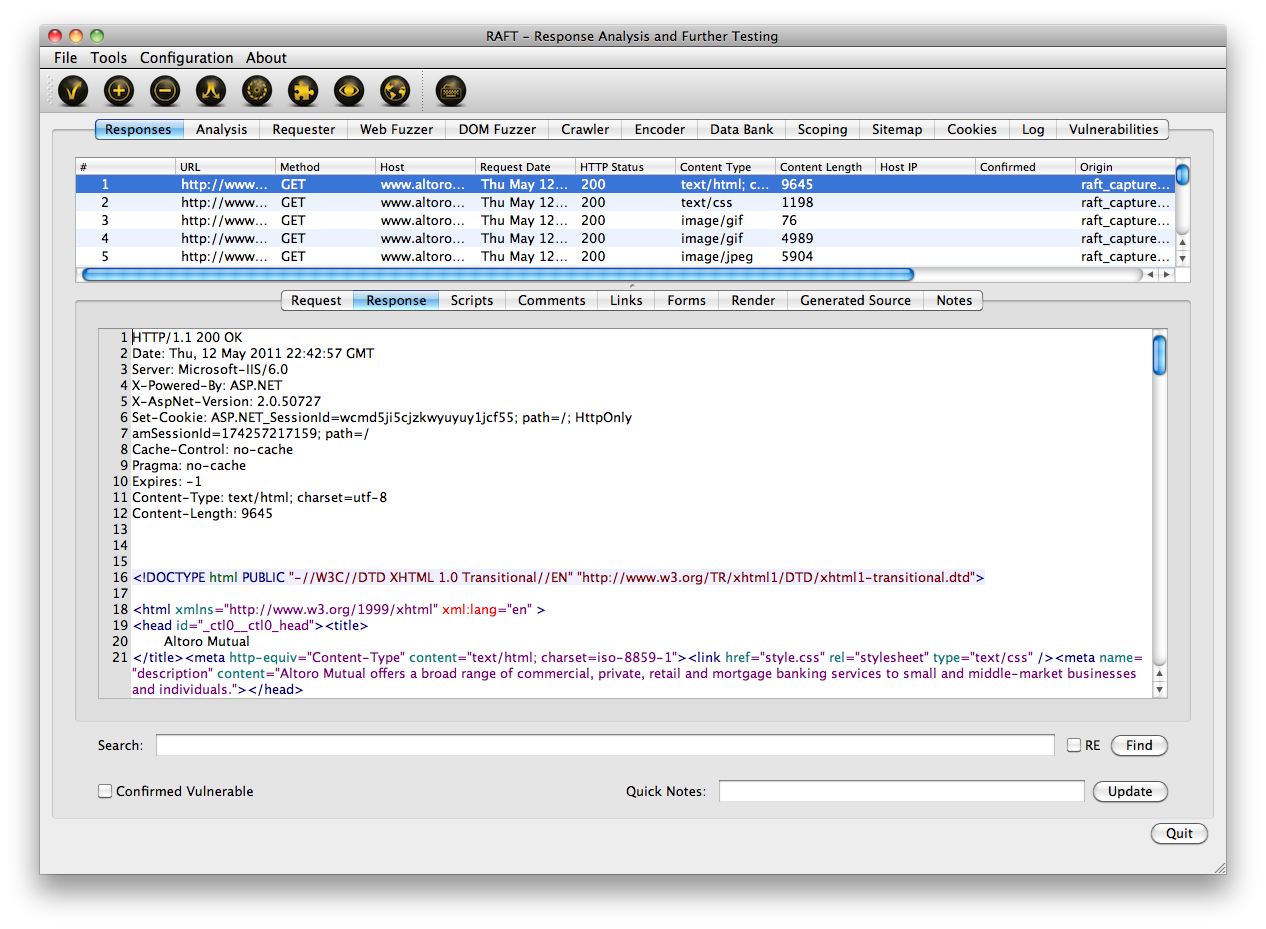Open the Scoping tab

[823, 129]
